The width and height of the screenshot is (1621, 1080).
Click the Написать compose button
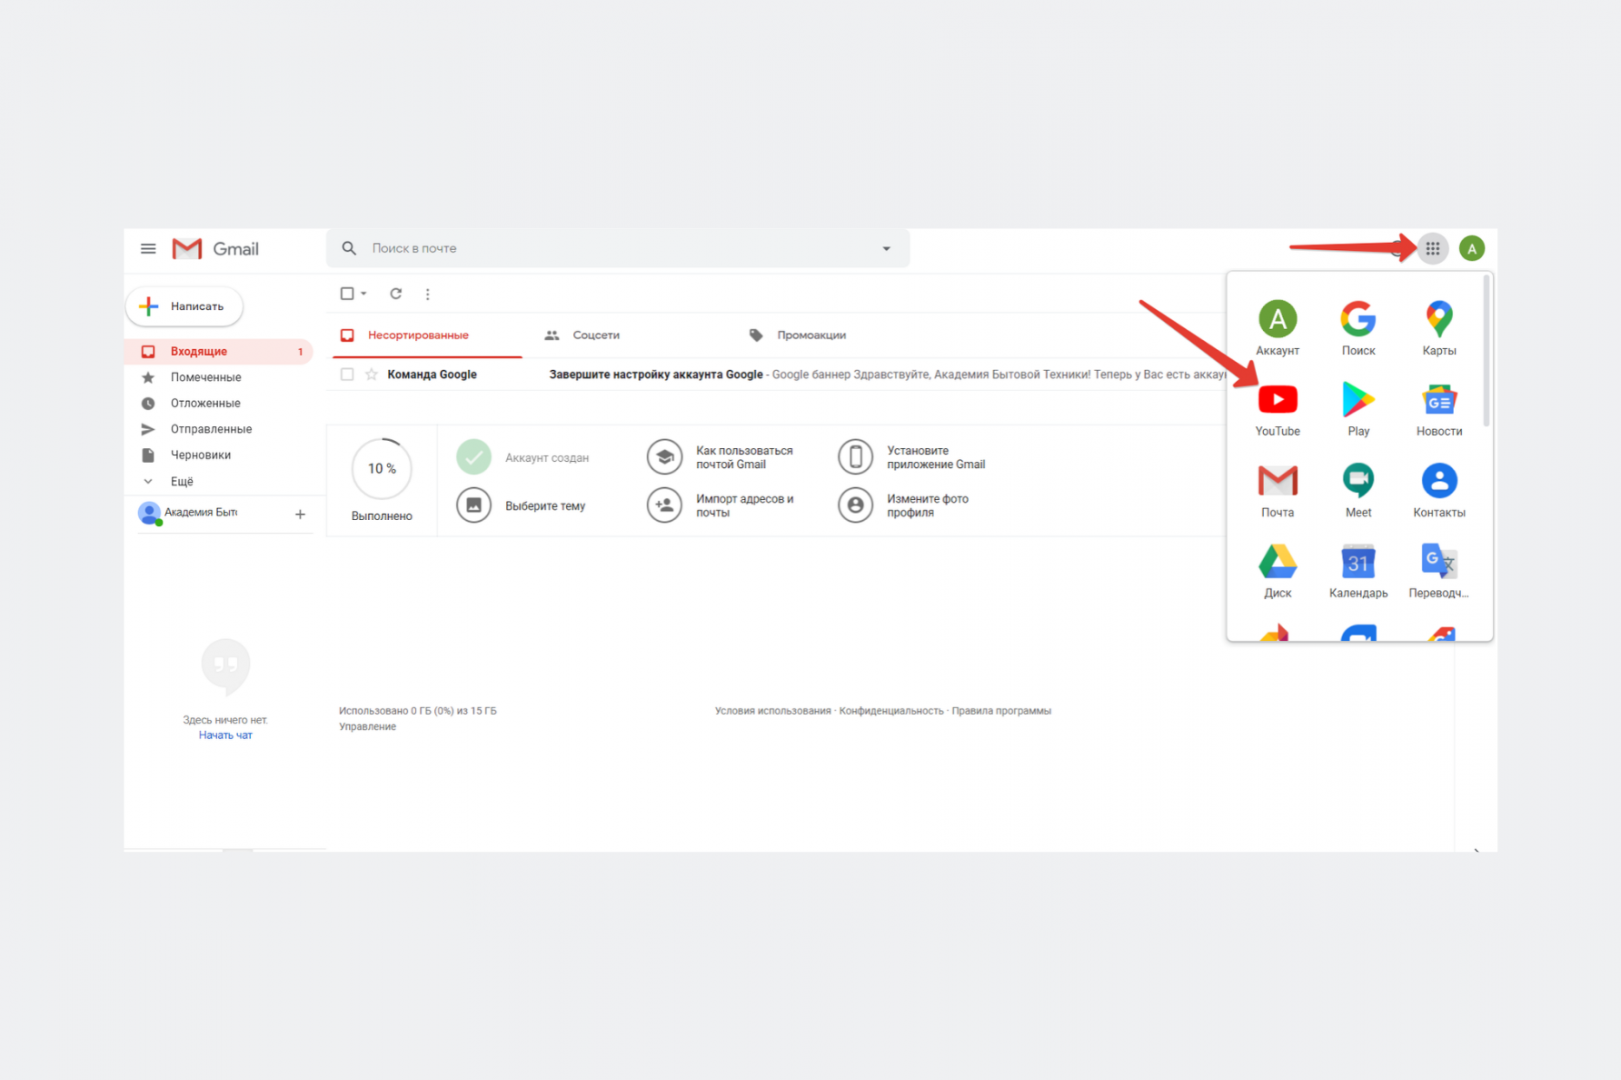pos(184,306)
